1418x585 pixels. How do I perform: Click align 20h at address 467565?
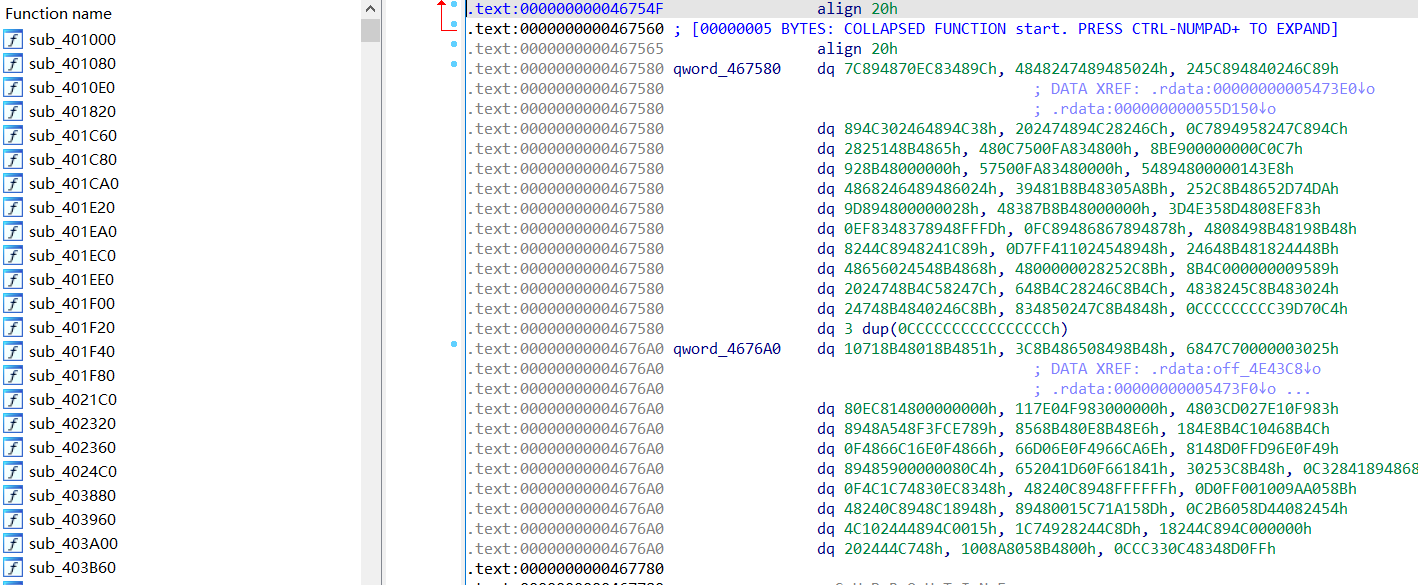[857, 49]
